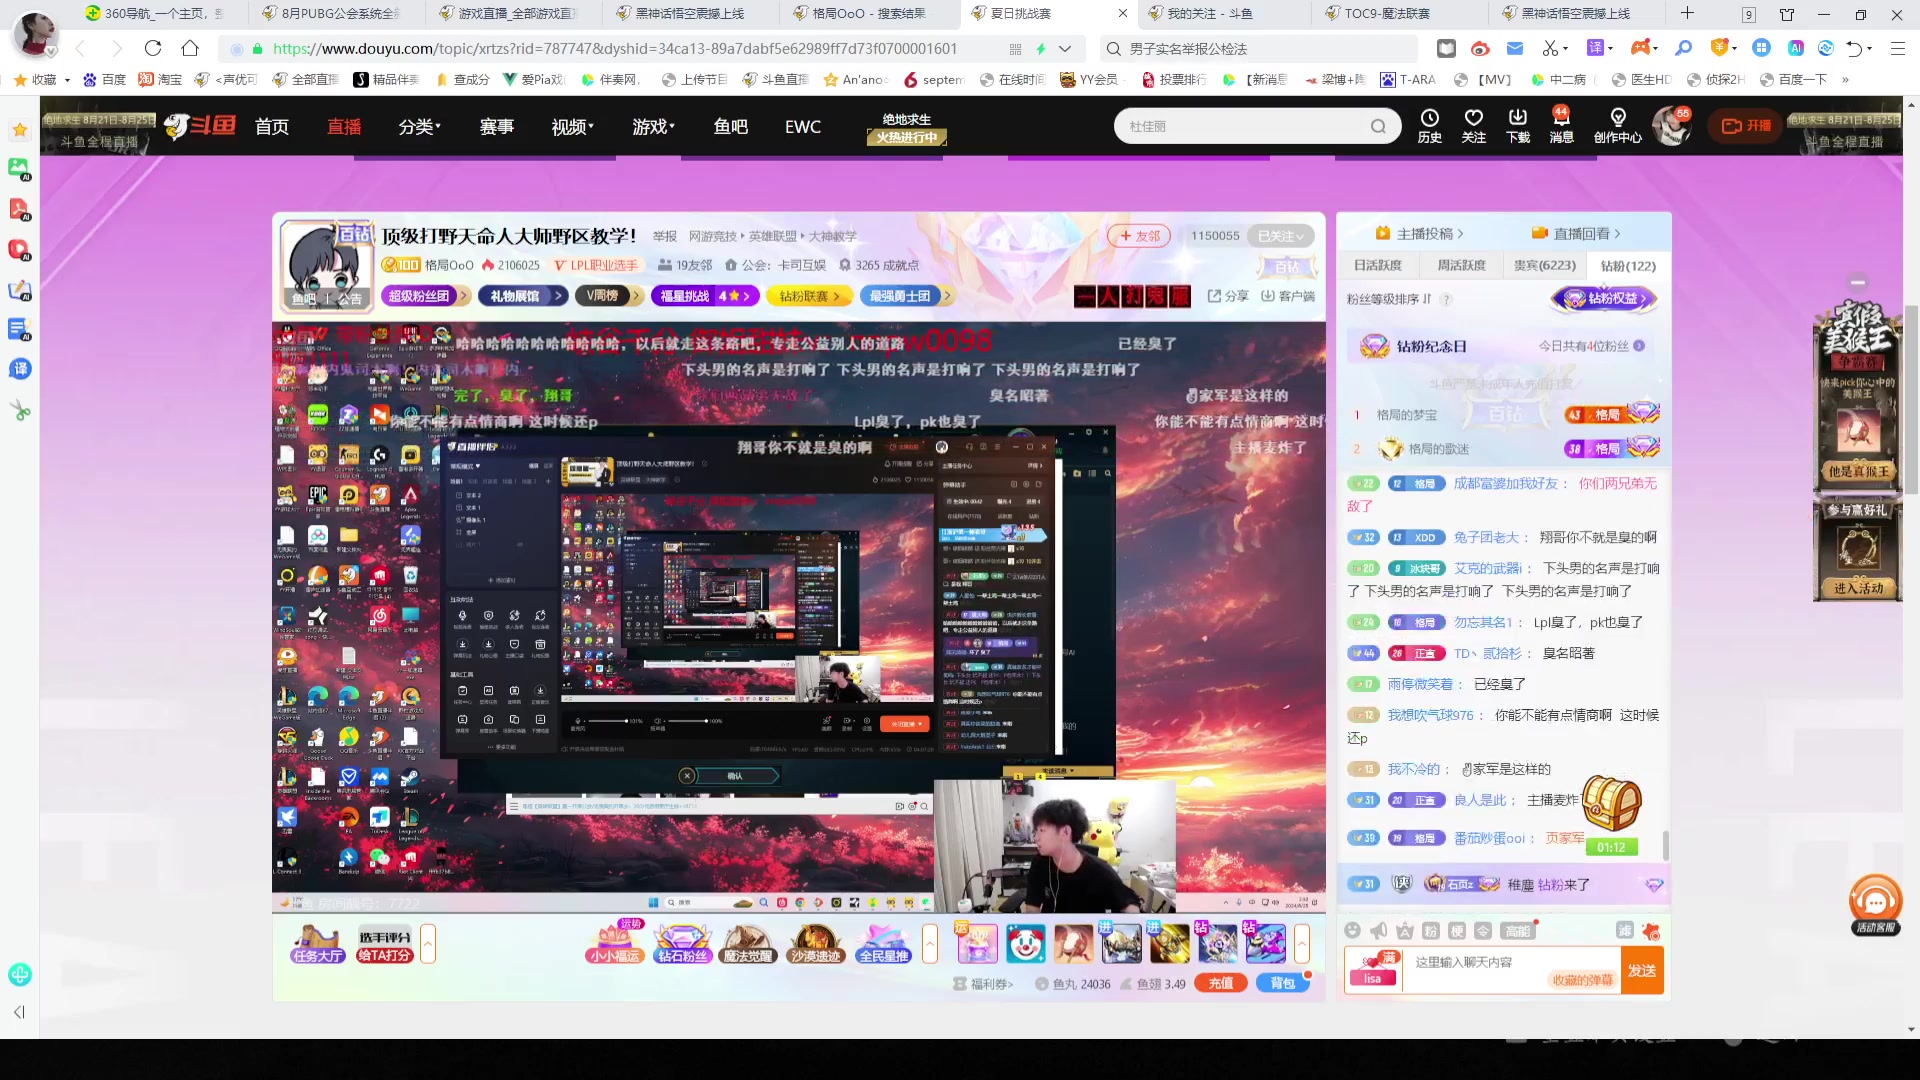Click the browser home icon

[190, 48]
